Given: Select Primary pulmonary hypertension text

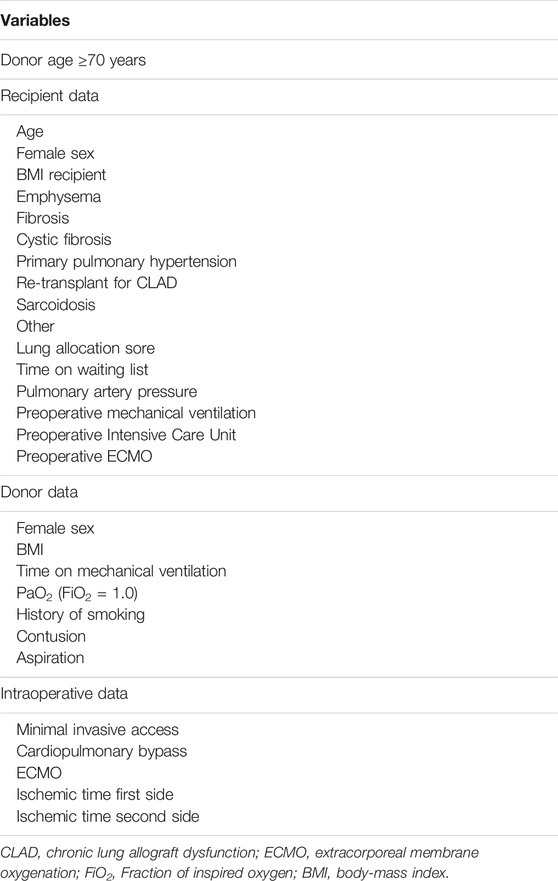Looking at the screenshot, I should tap(126, 262).
